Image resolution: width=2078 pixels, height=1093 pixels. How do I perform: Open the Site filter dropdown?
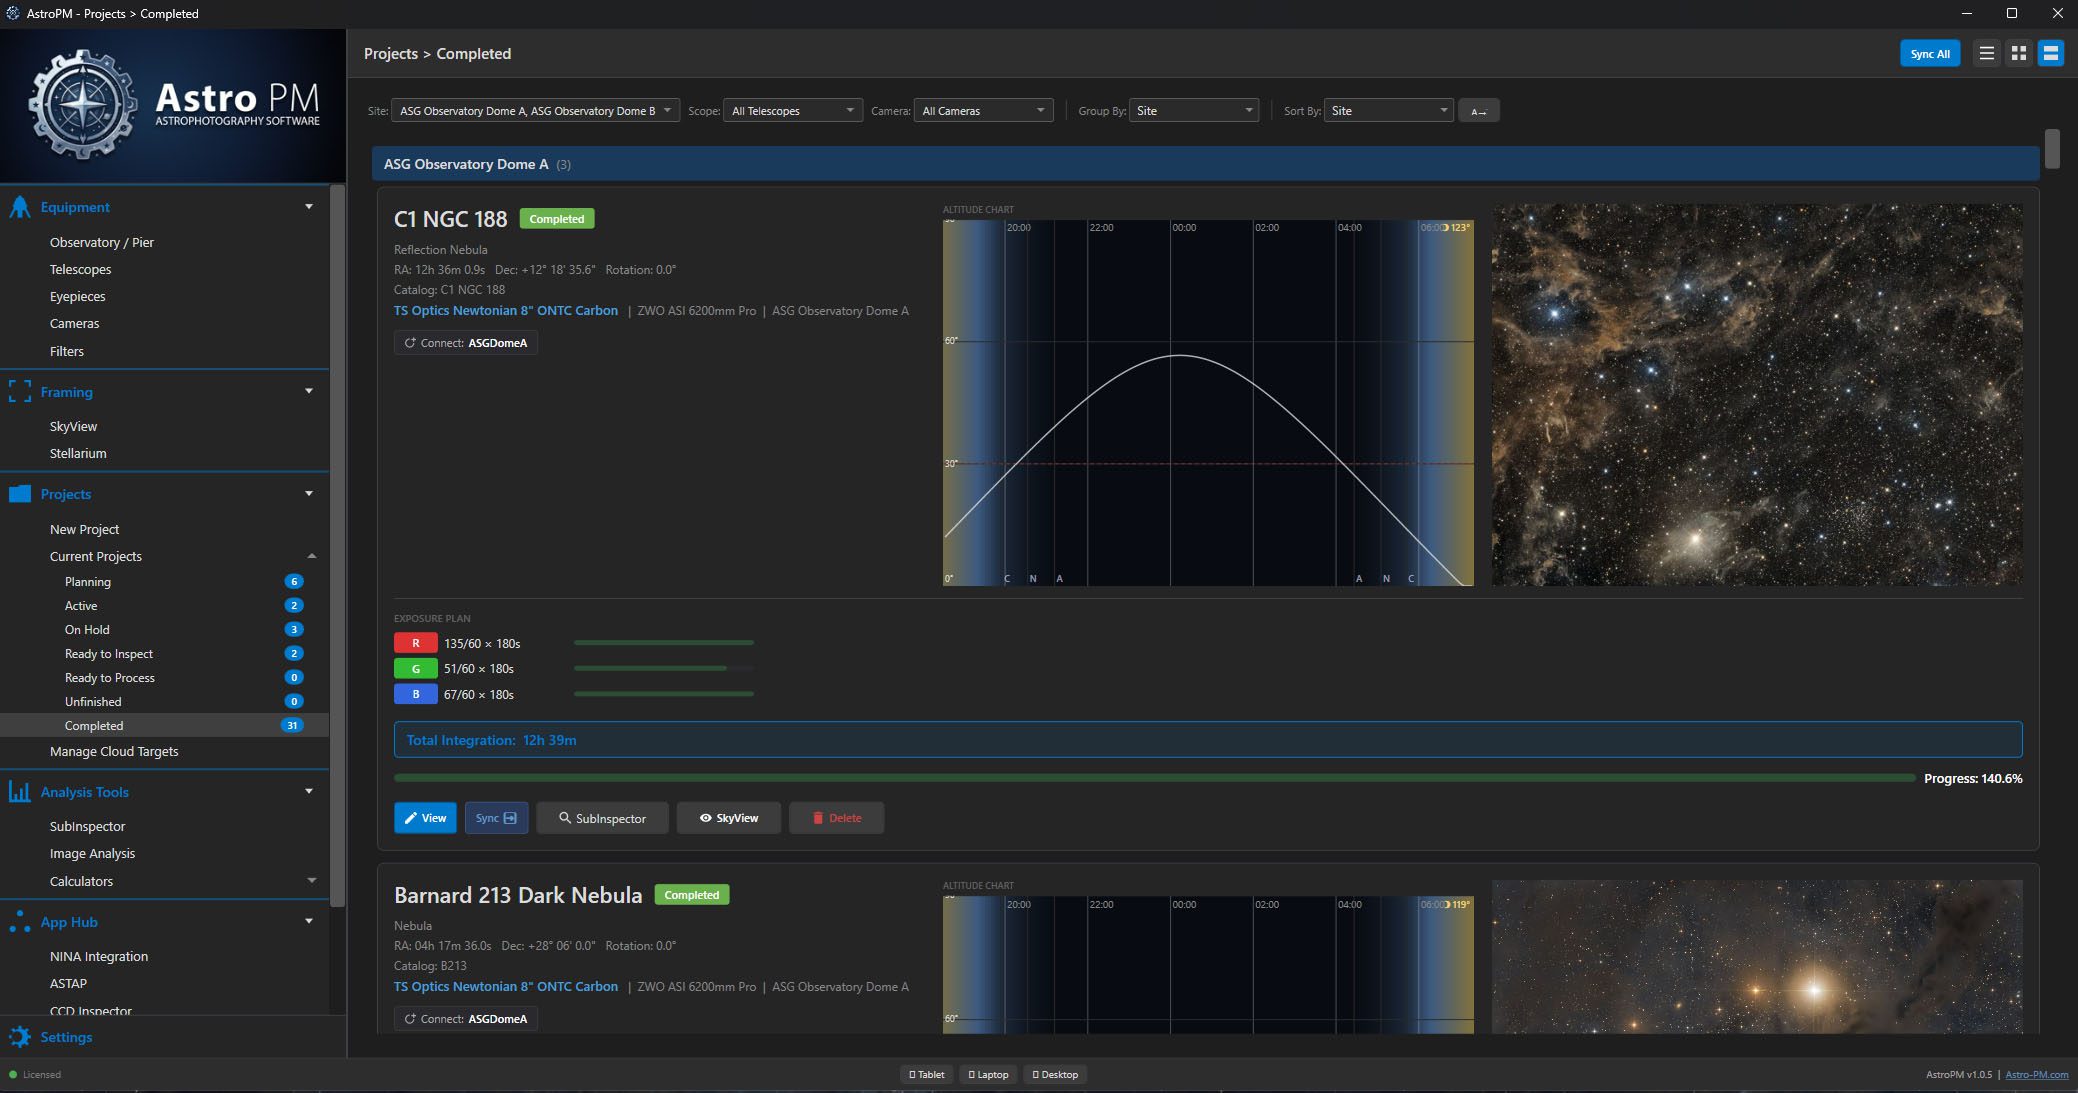pos(535,111)
